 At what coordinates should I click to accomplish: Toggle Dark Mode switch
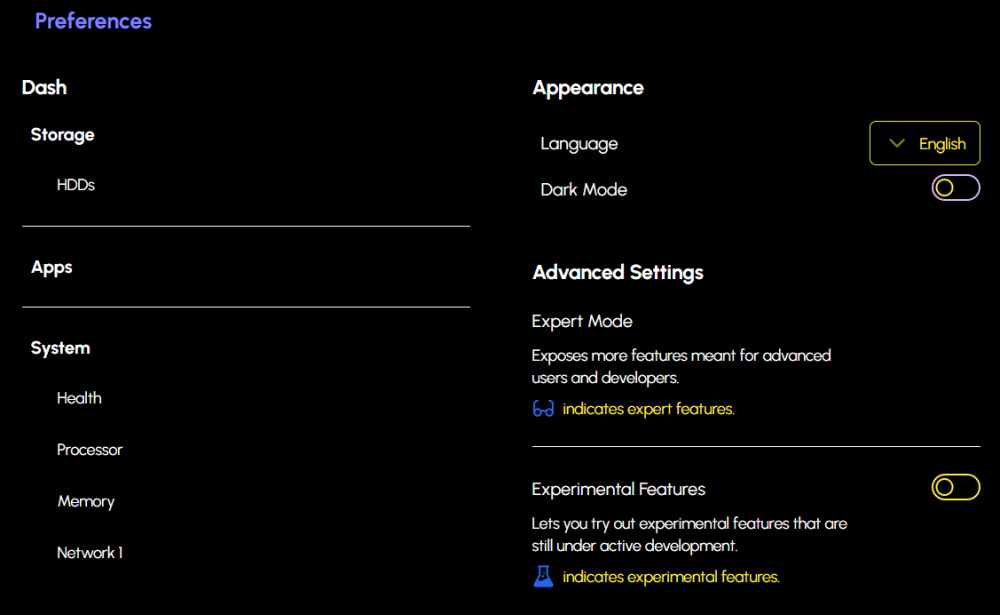pyautogui.click(x=955, y=188)
